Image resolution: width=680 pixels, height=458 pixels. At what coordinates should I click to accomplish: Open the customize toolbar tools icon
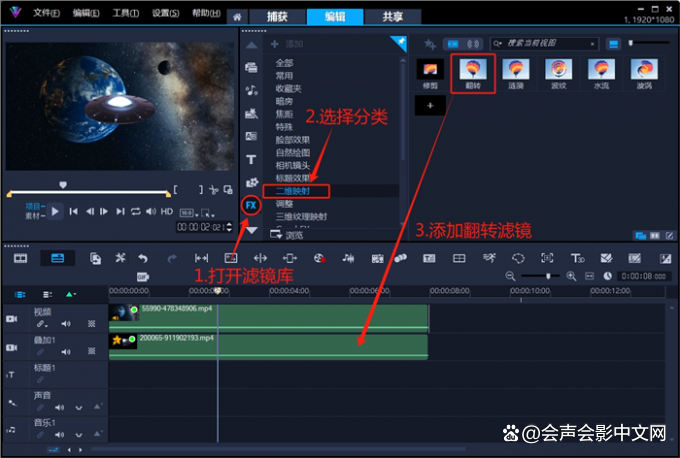pyautogui.click(x=121, y=258)
